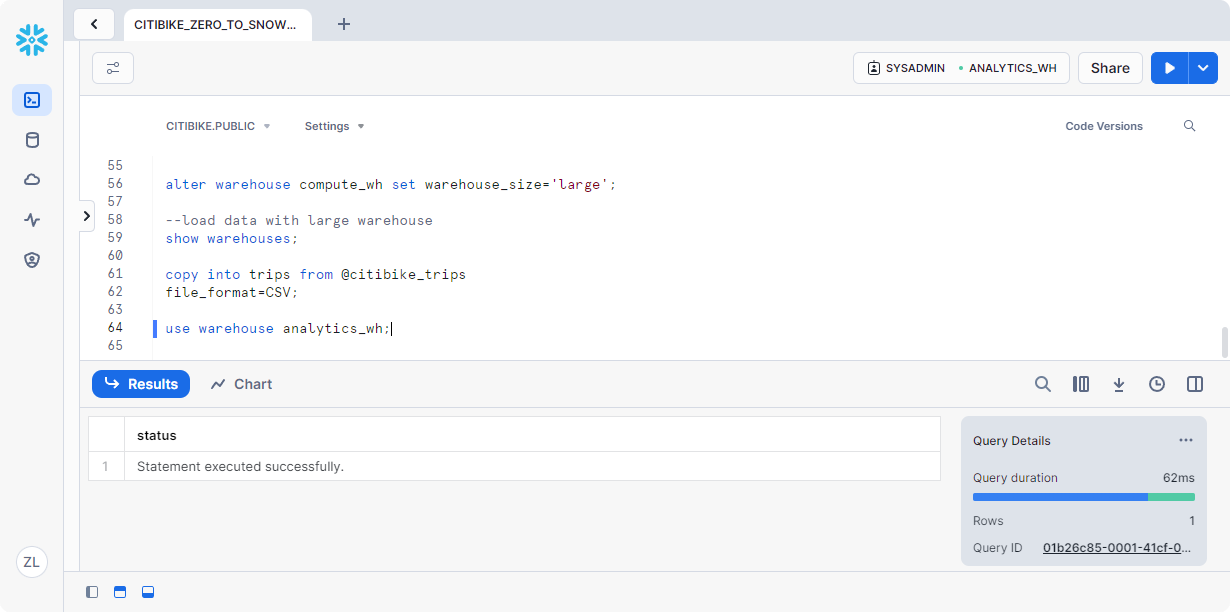Switch to the Chart tab
The image size is (1230, 612).
(241, 384)
